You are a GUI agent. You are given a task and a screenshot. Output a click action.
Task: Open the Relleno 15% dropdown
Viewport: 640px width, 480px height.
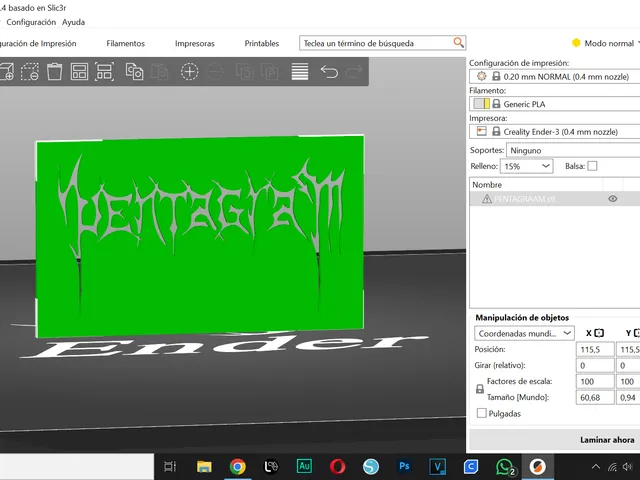click(x=527, y=166)
